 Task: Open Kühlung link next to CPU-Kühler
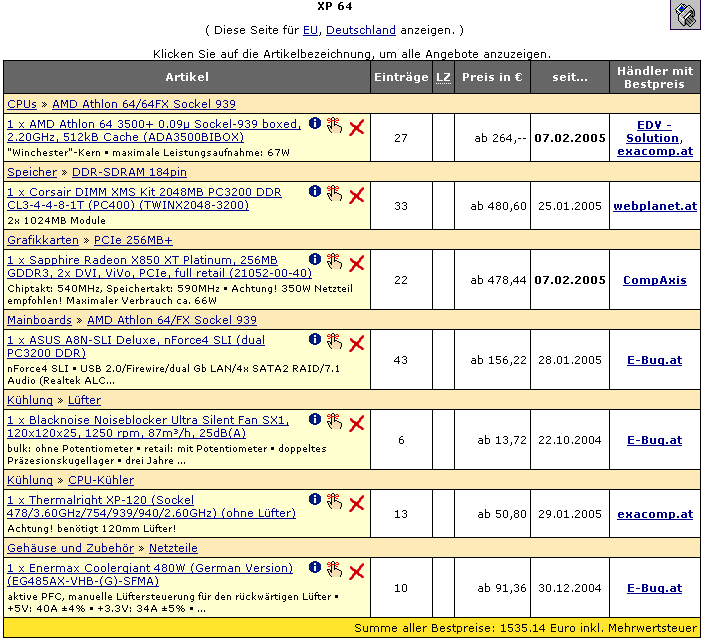click(x=30, y=480)
